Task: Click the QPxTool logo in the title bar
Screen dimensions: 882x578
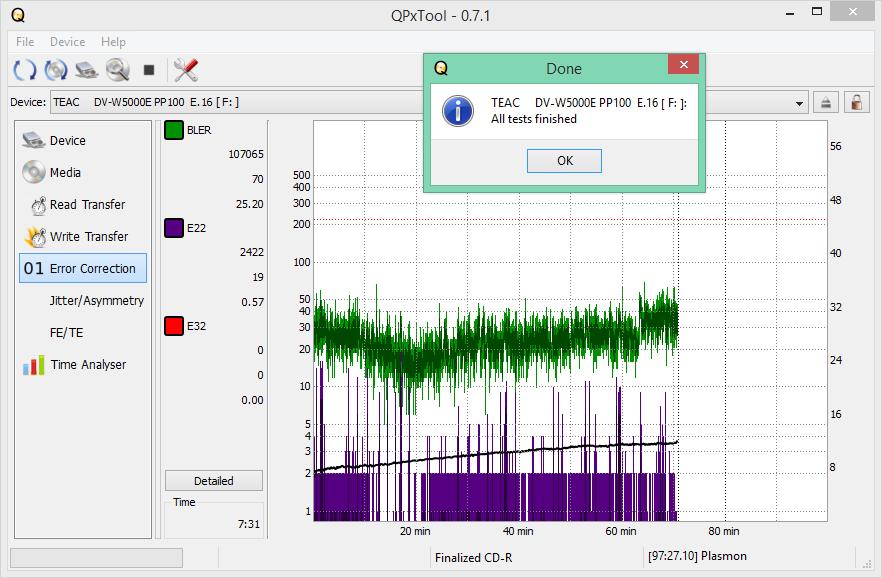Action: point(18,15)
